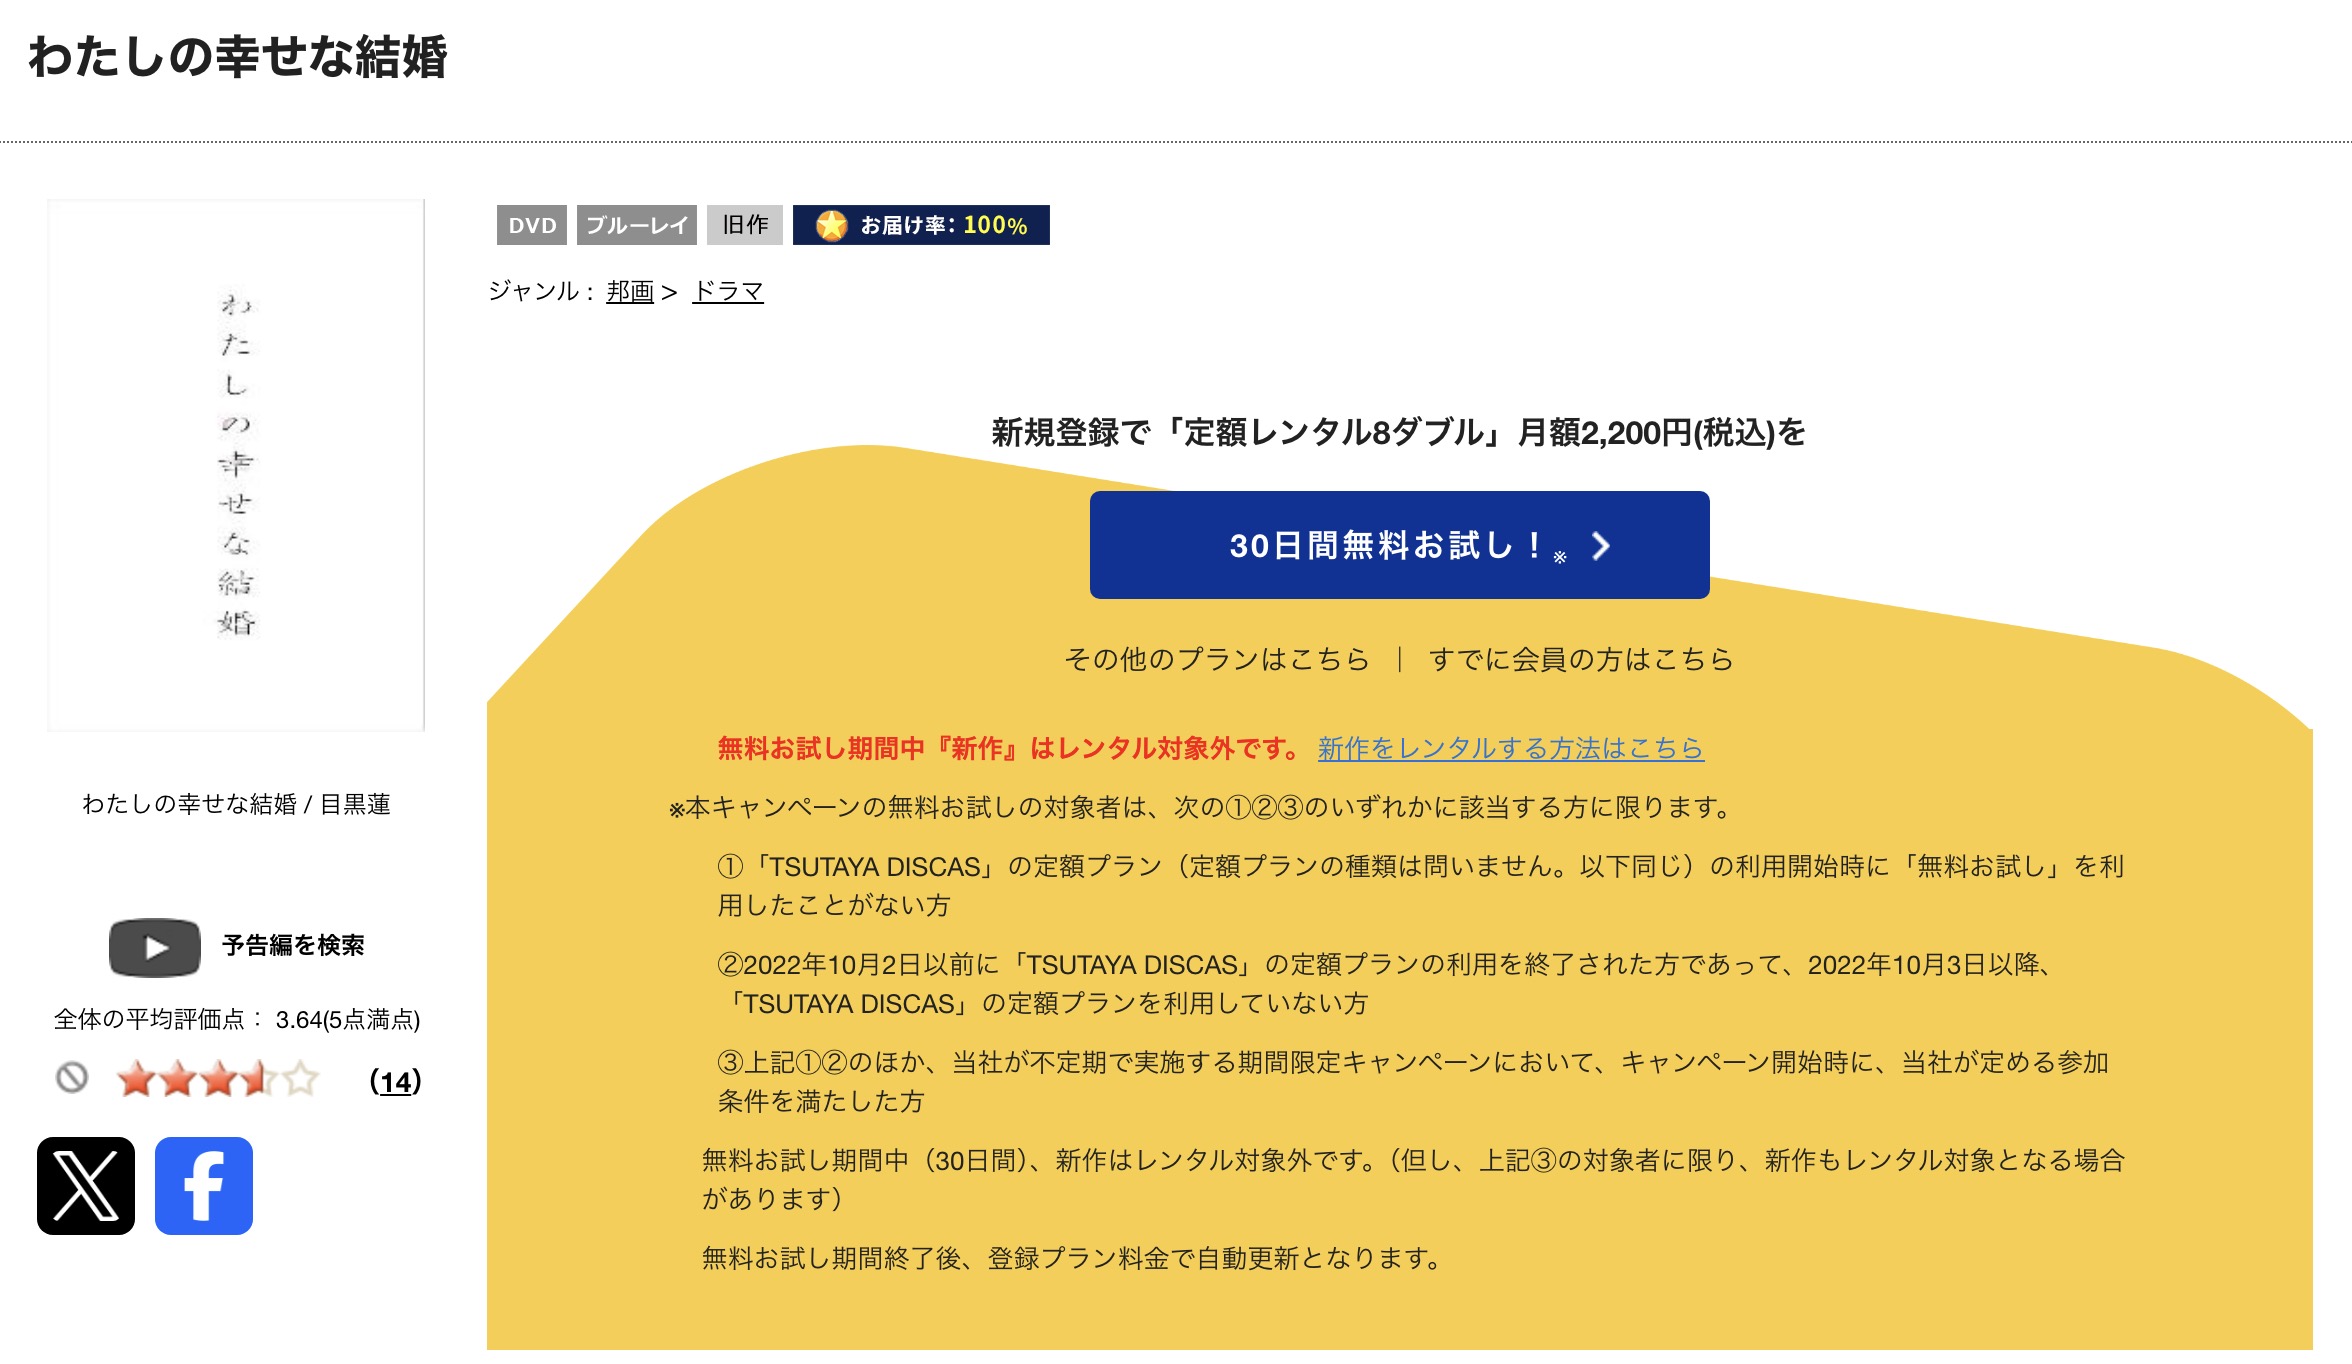Click ※本キャンペーン eligibility sentence
Screen dimensions: 2352x1364
[1201, 807]
